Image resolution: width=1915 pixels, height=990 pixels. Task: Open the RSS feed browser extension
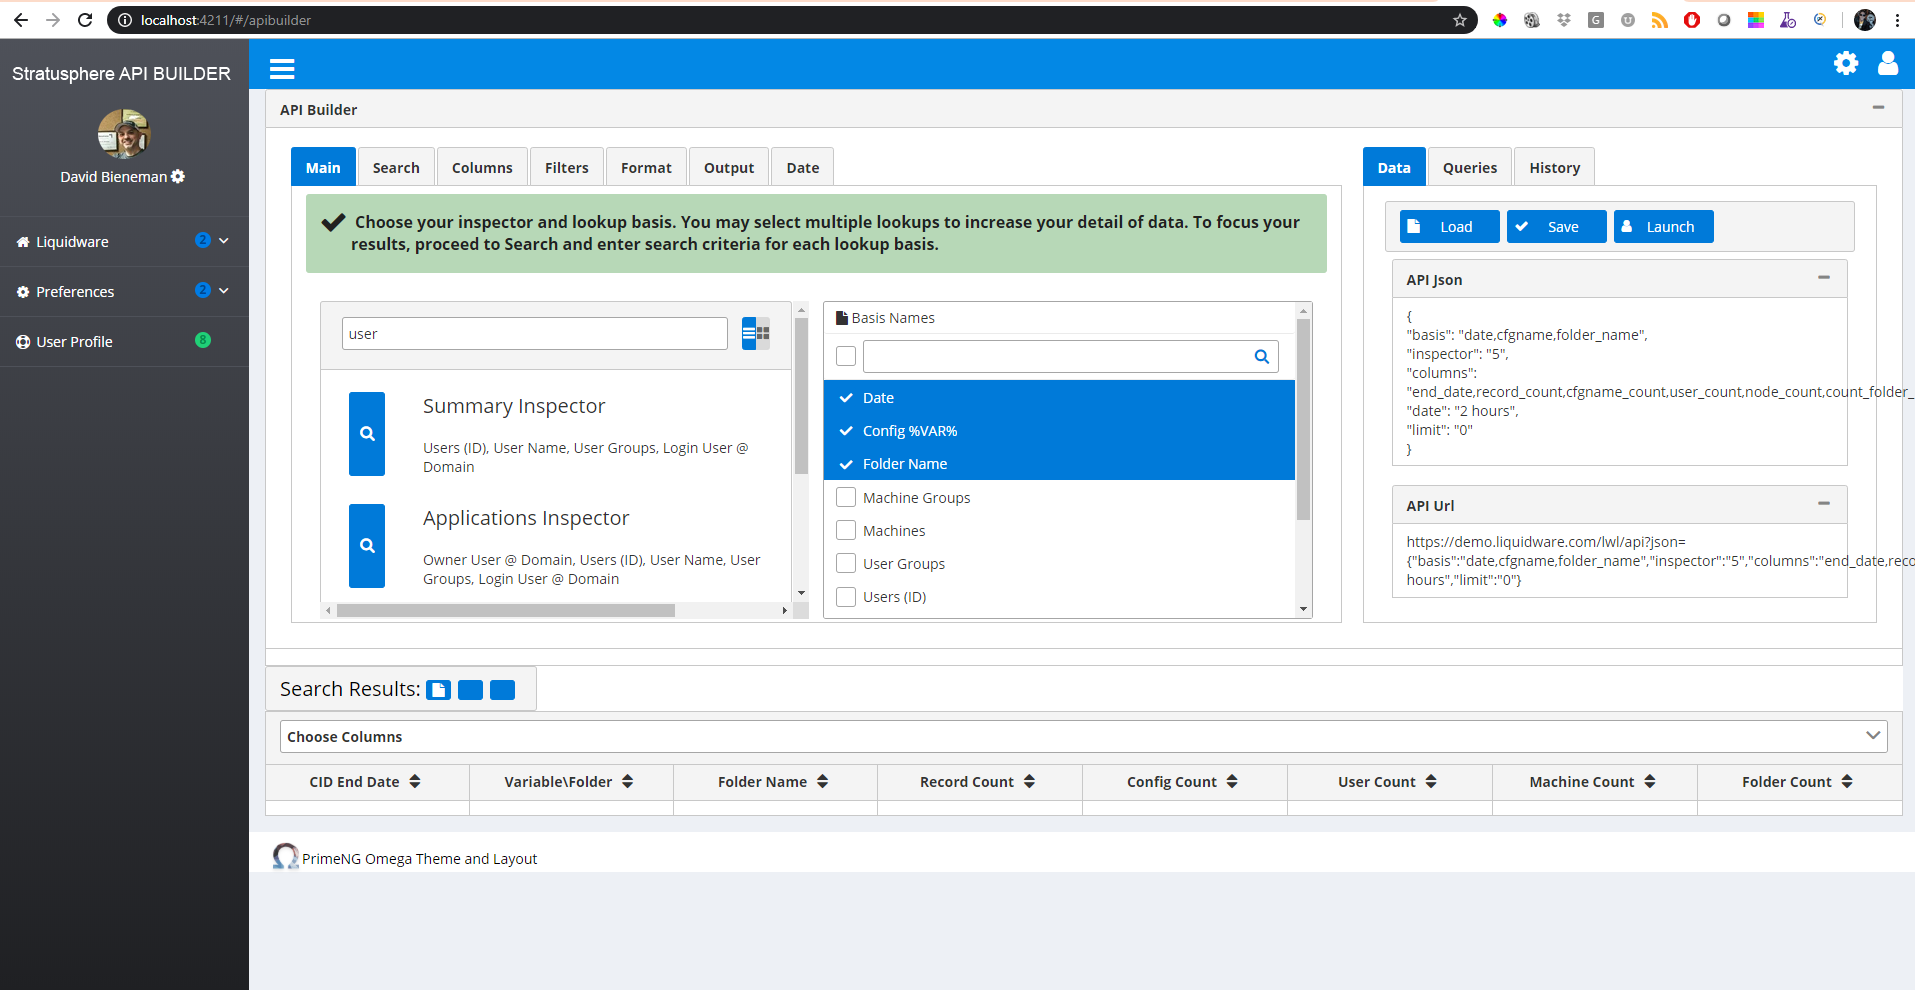[x=1660, y=20]
